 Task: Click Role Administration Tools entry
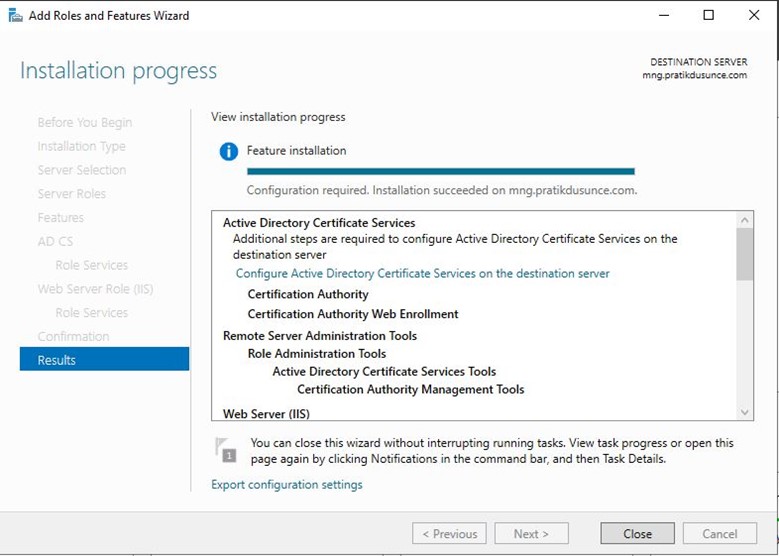tap(317, 354)
